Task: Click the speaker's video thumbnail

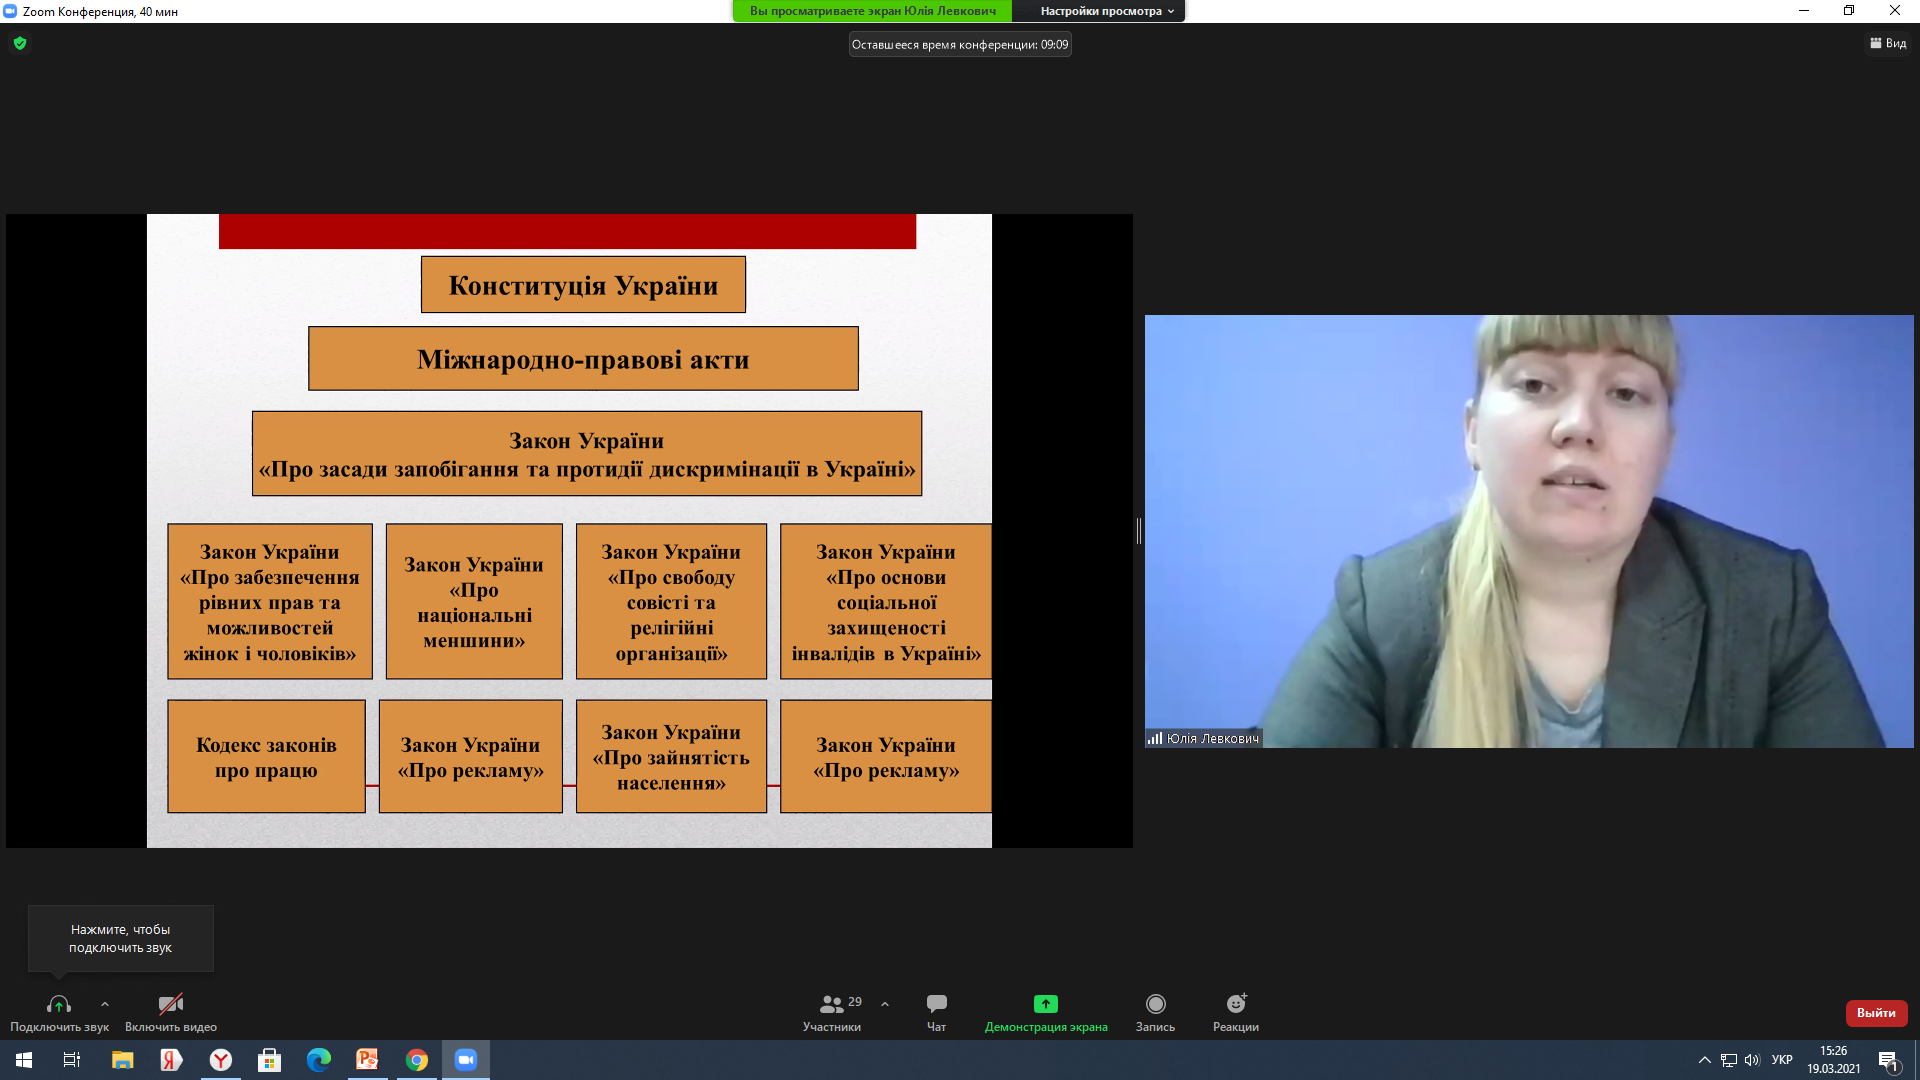Action: pos(1528,531)
